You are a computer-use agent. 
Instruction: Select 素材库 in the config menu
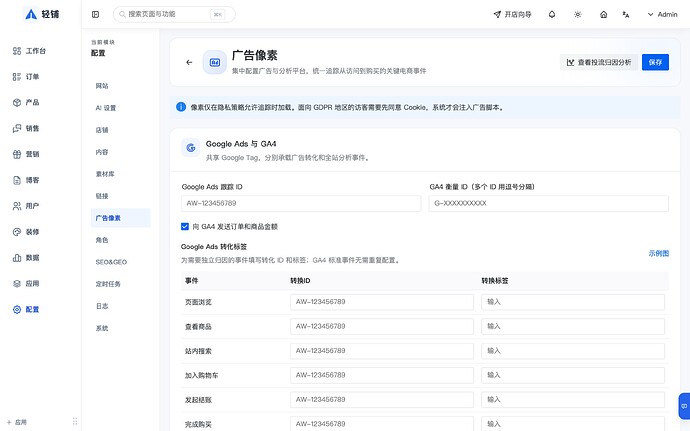pos(121,174)
